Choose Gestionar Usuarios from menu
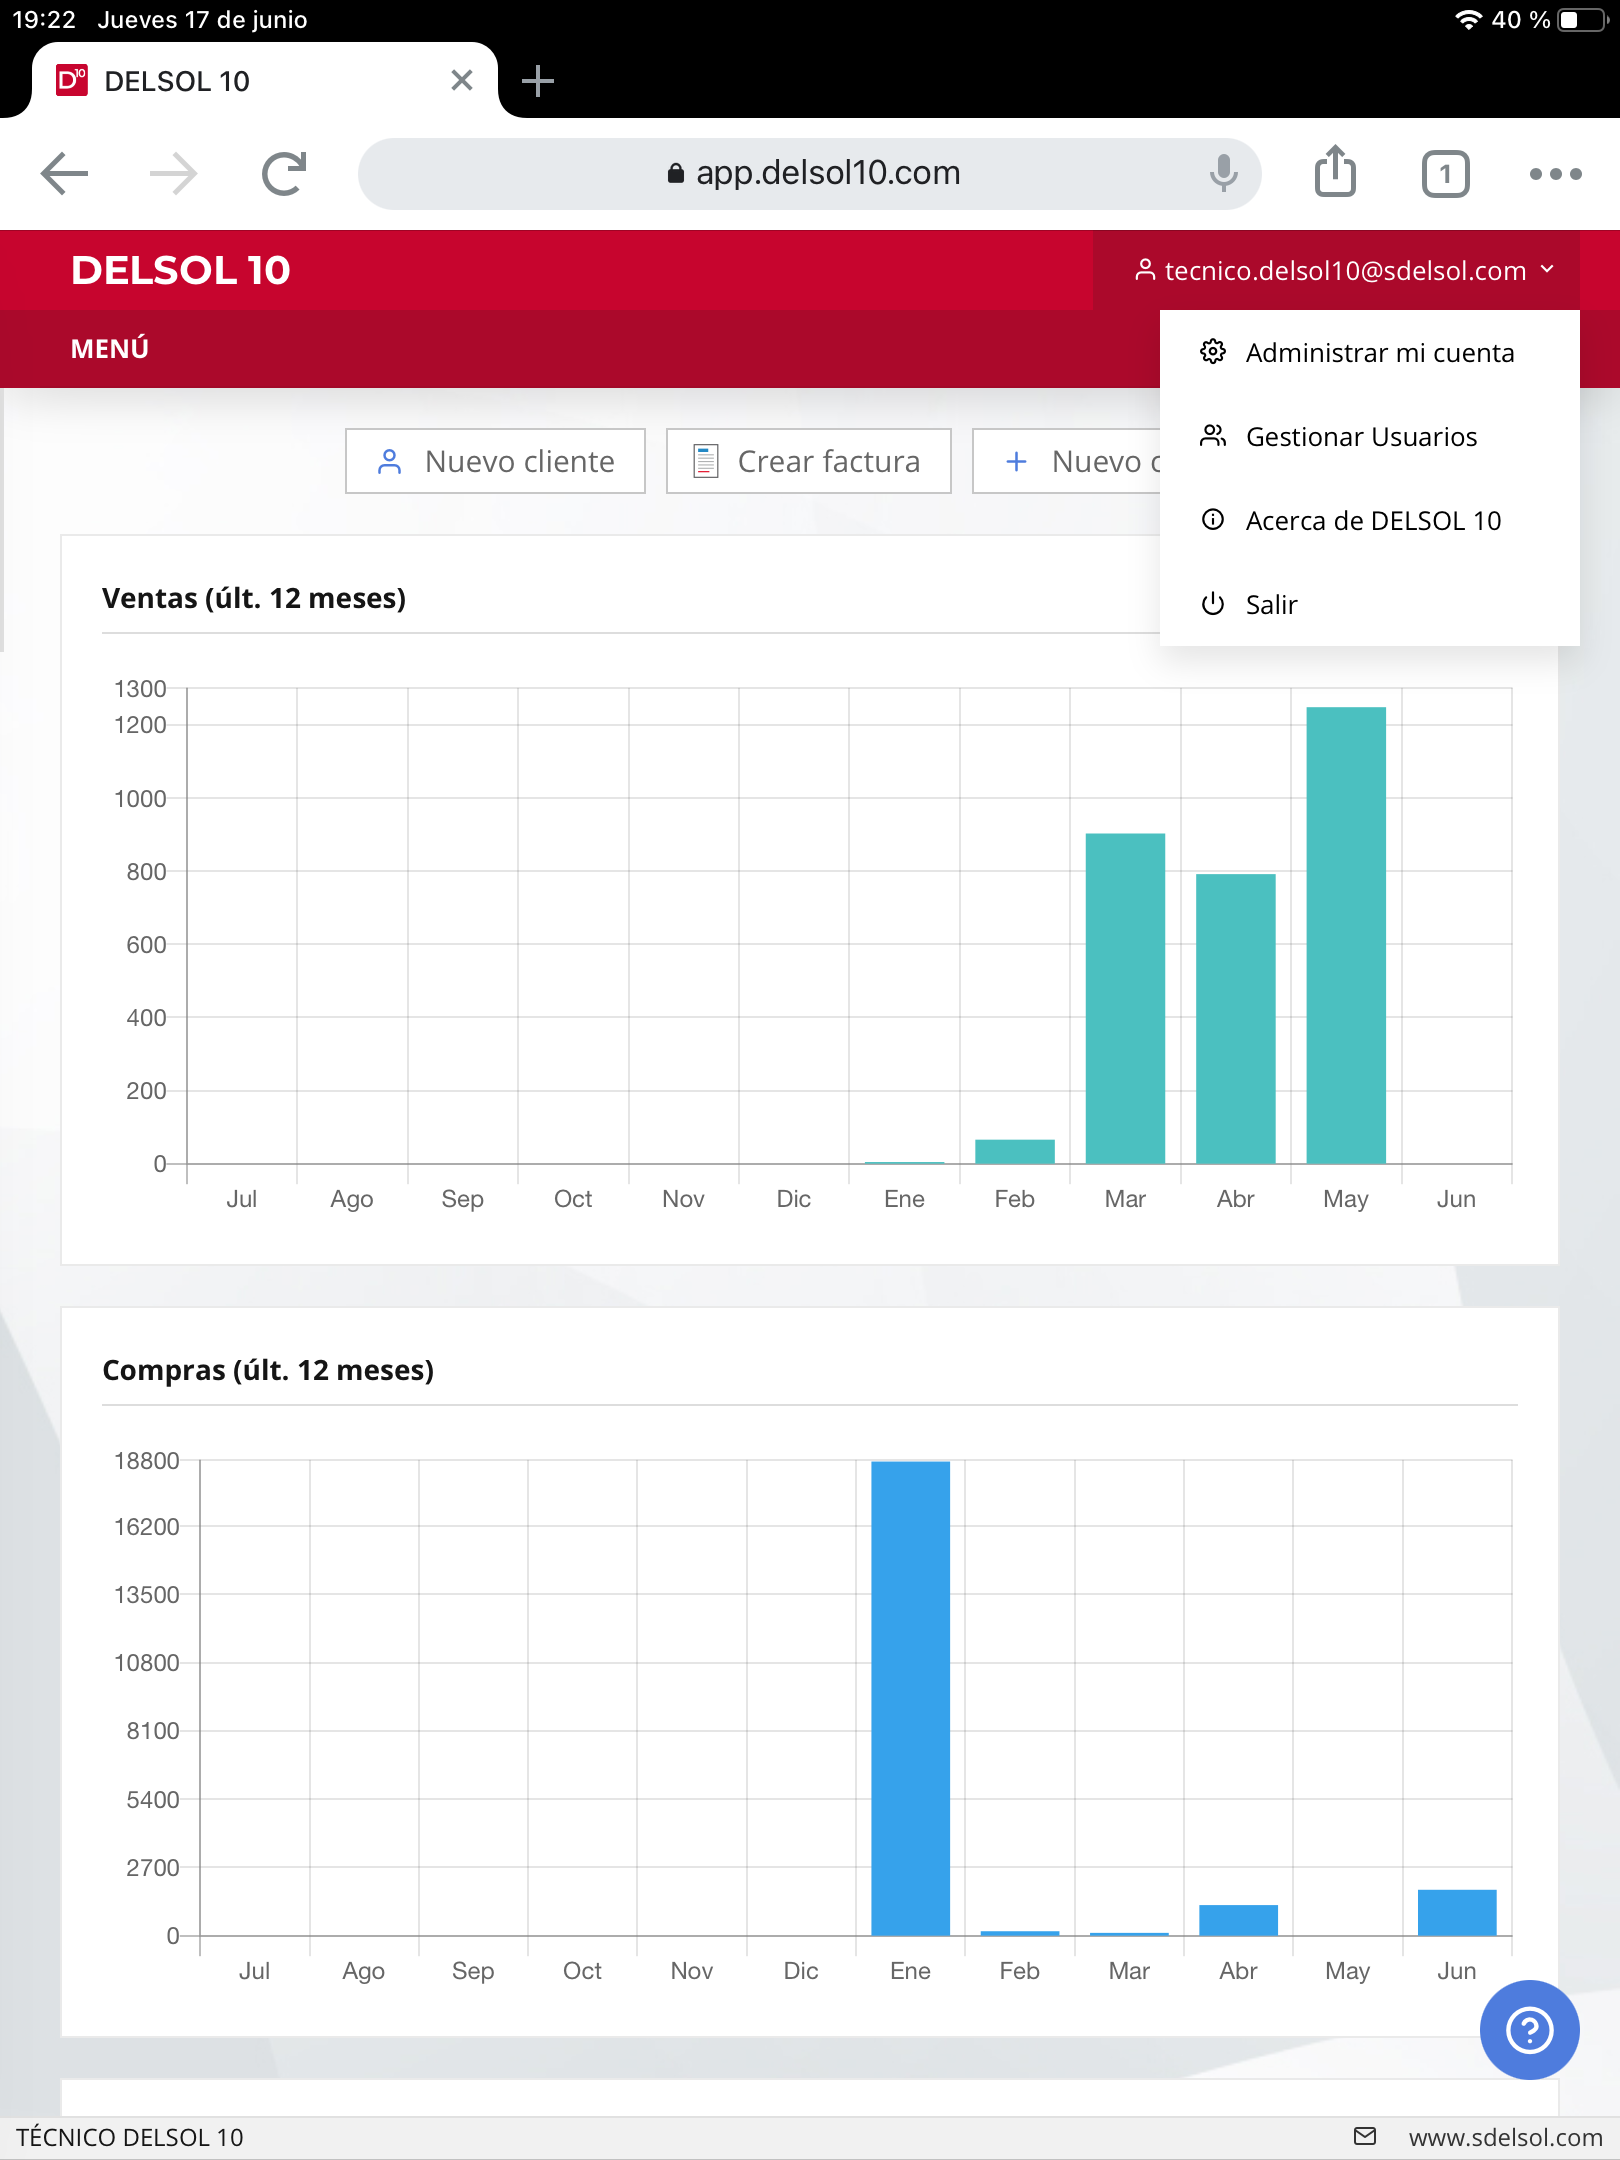Viewport: 1620px width, 2160px height. click(1360, 437)
